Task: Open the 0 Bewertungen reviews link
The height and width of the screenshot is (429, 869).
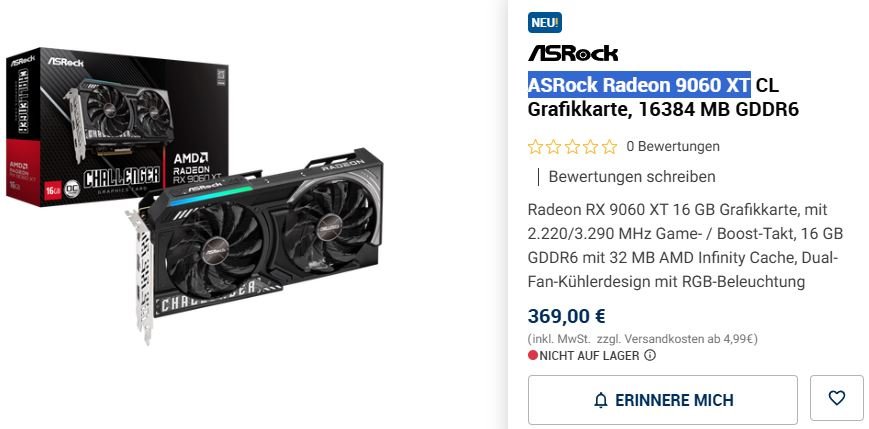Action: [x=673, y=147]
